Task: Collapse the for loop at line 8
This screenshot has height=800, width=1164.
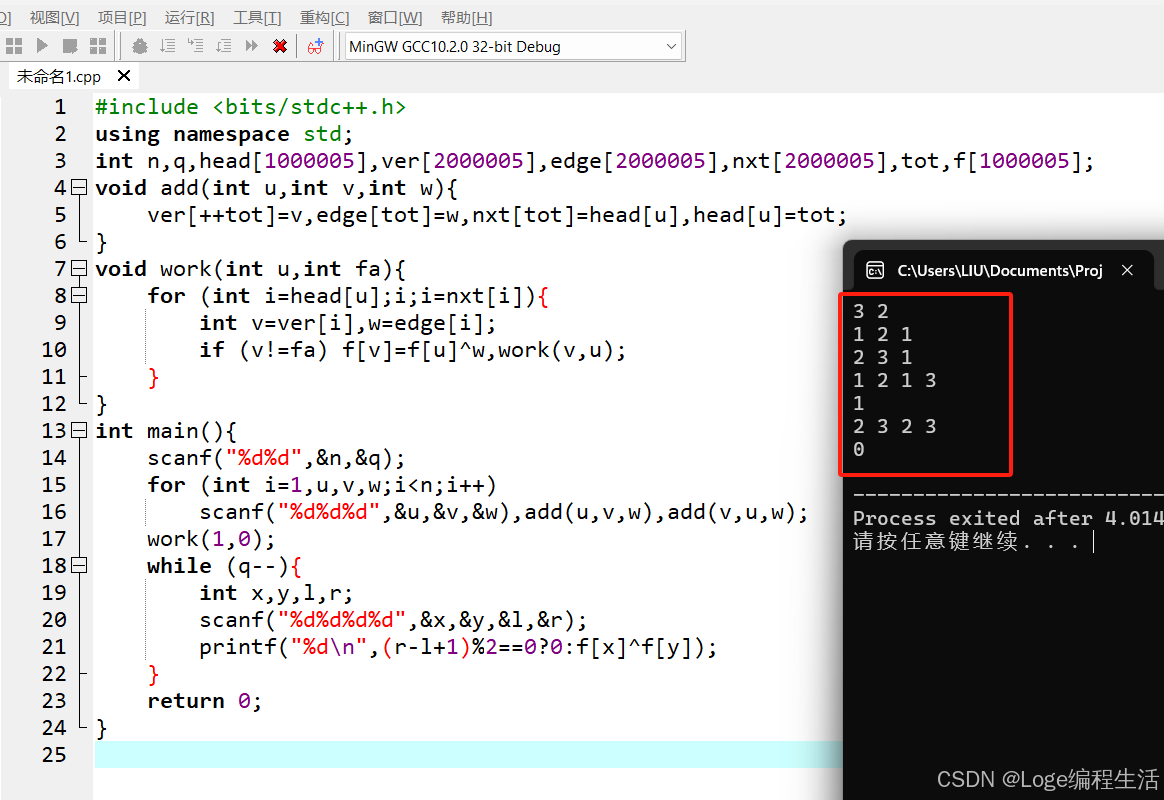Action: 79,295
